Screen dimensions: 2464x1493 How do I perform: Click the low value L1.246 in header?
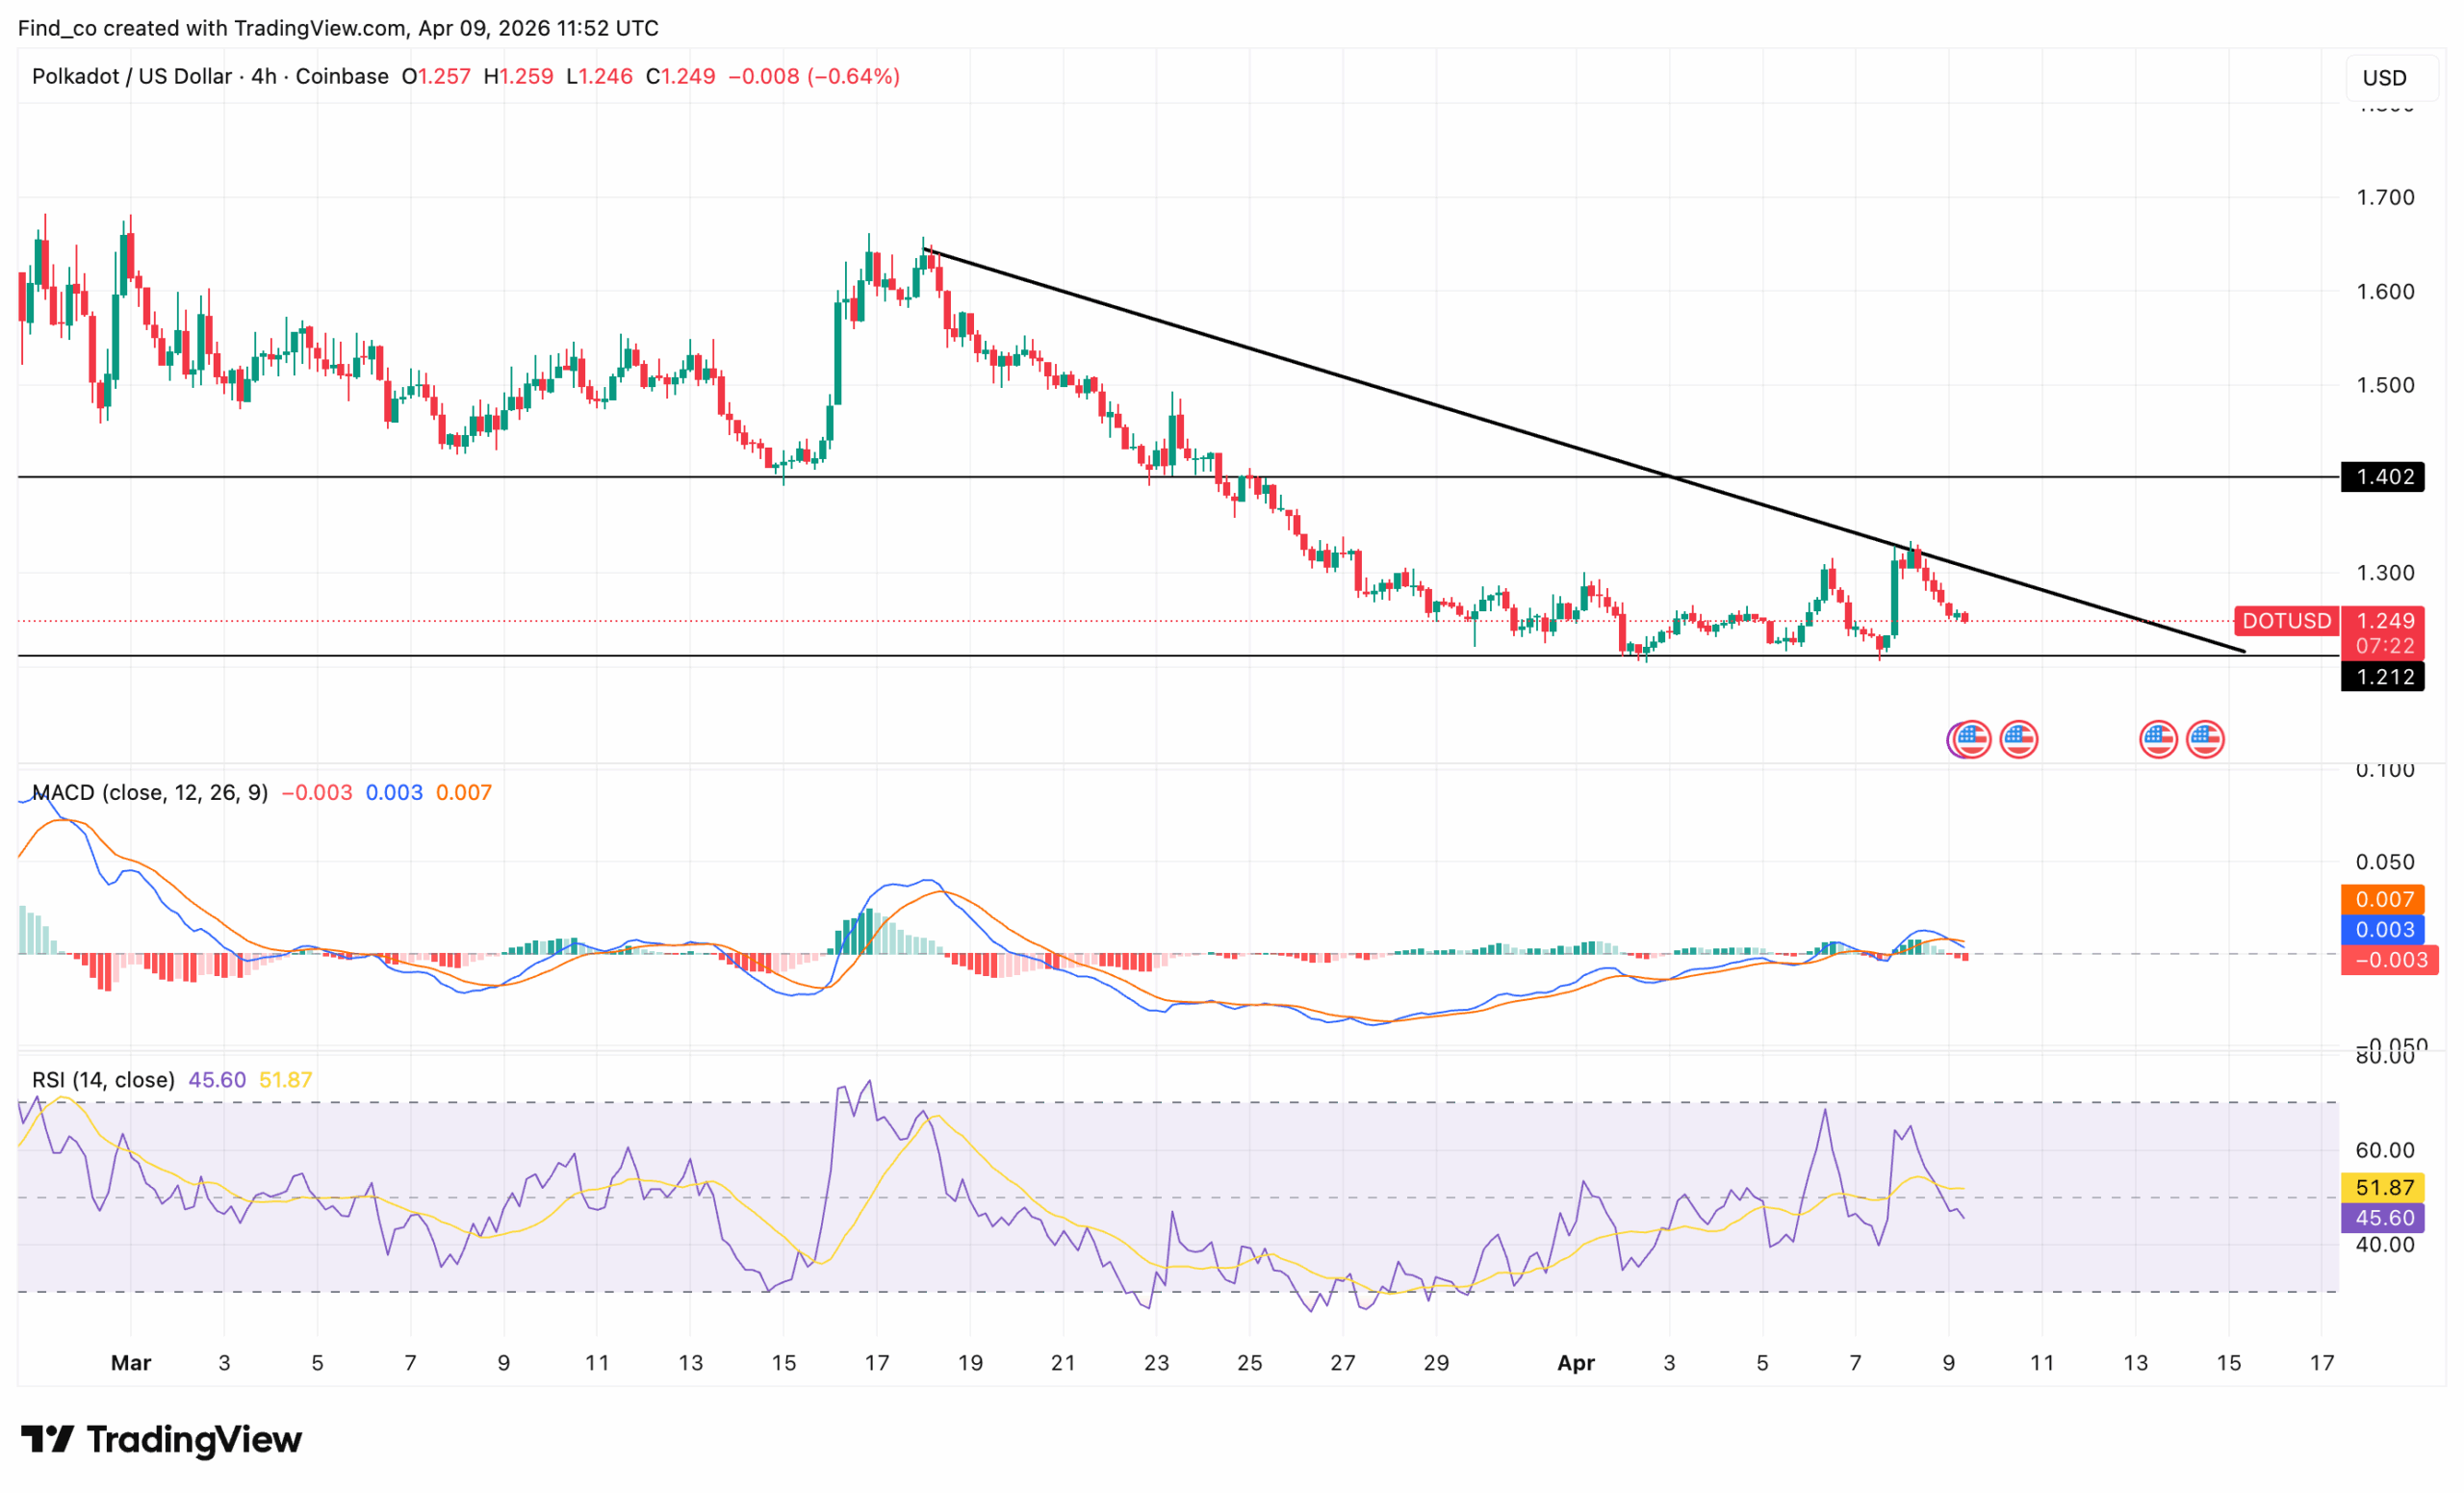coord(599,77)
